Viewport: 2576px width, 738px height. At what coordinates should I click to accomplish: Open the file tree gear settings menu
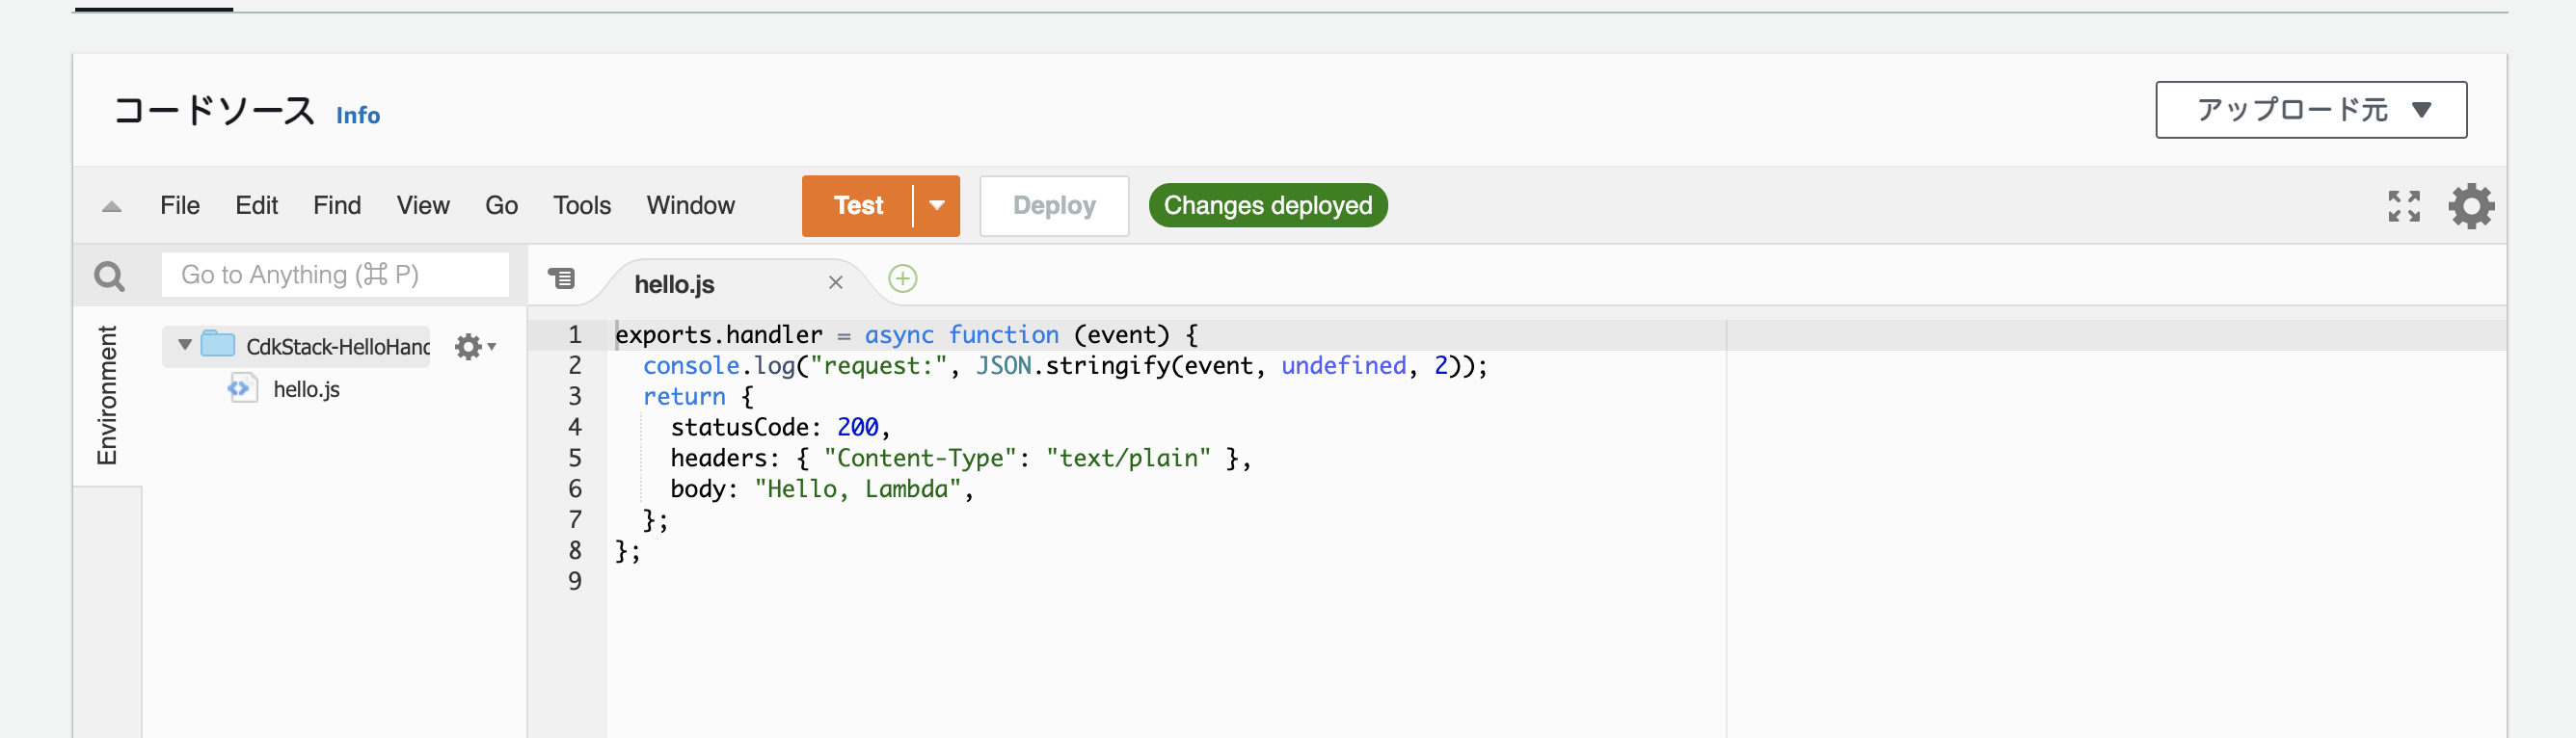click(x=475, y=346)
